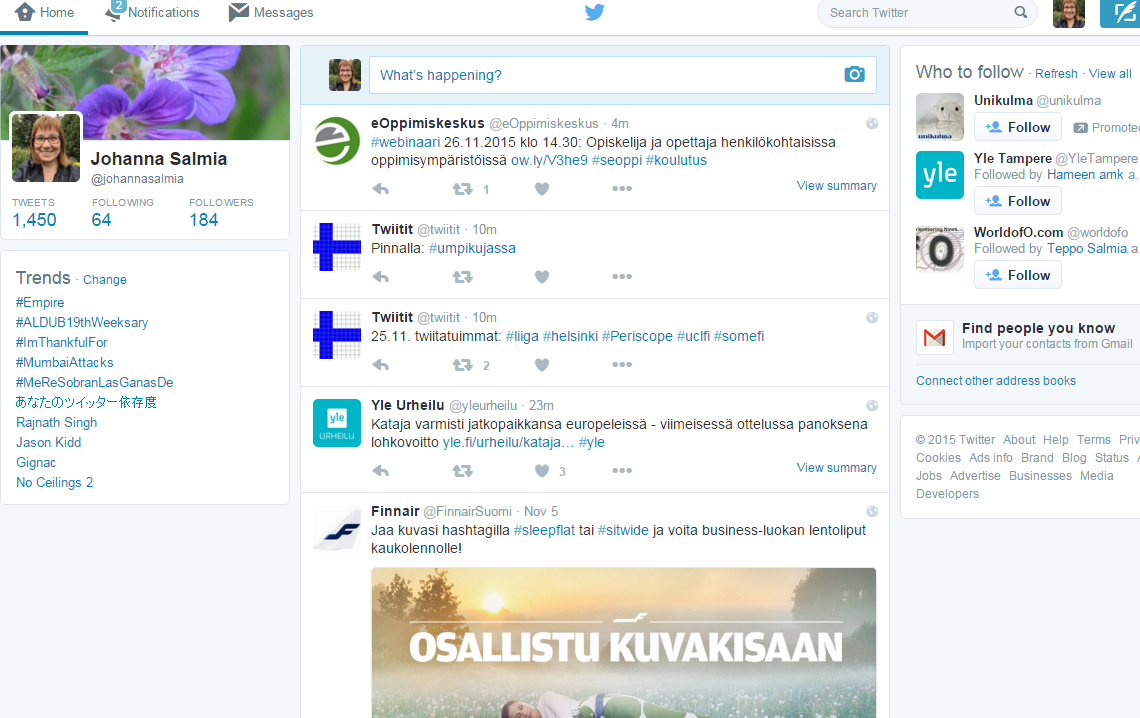
Task: Open the #Periscope hashtag
Action: pyautogui.click(x=637, y=336)
